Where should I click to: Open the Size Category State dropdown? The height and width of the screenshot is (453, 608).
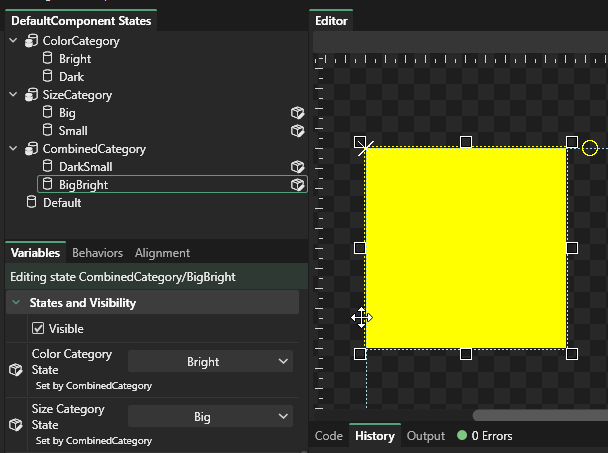[210, 417]
